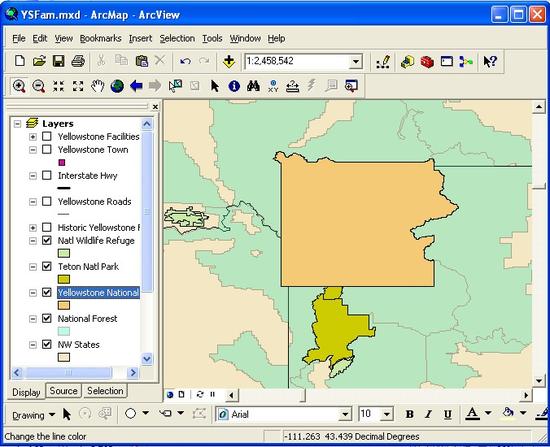Open the Find binoculars tool
This screenshot has width=550, height=447.
click(x=253, y=86)
